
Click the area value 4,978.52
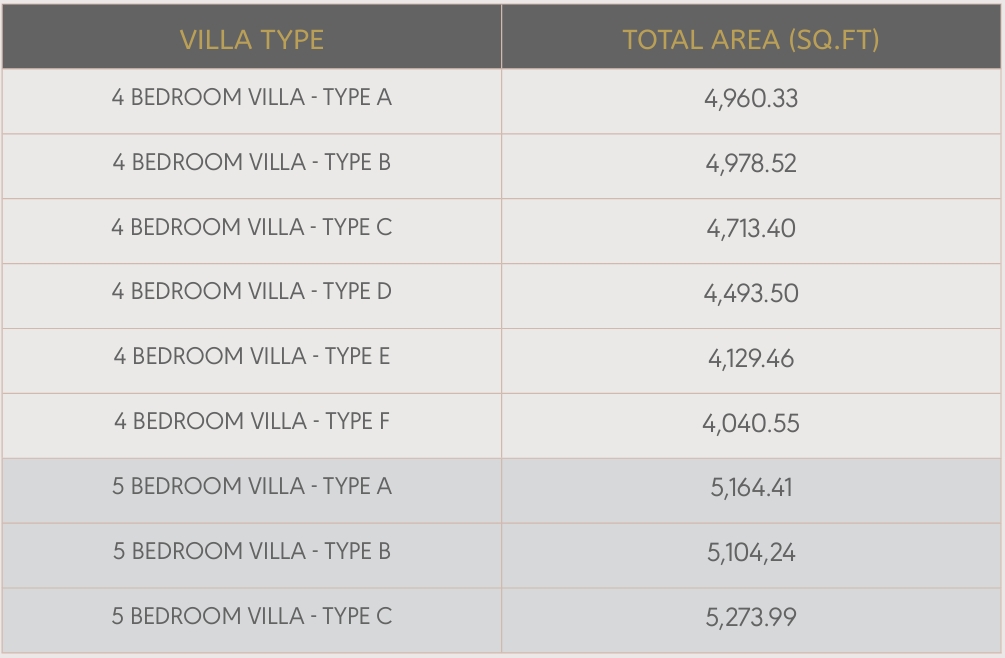pyautogui.click(x=751, y=164)
